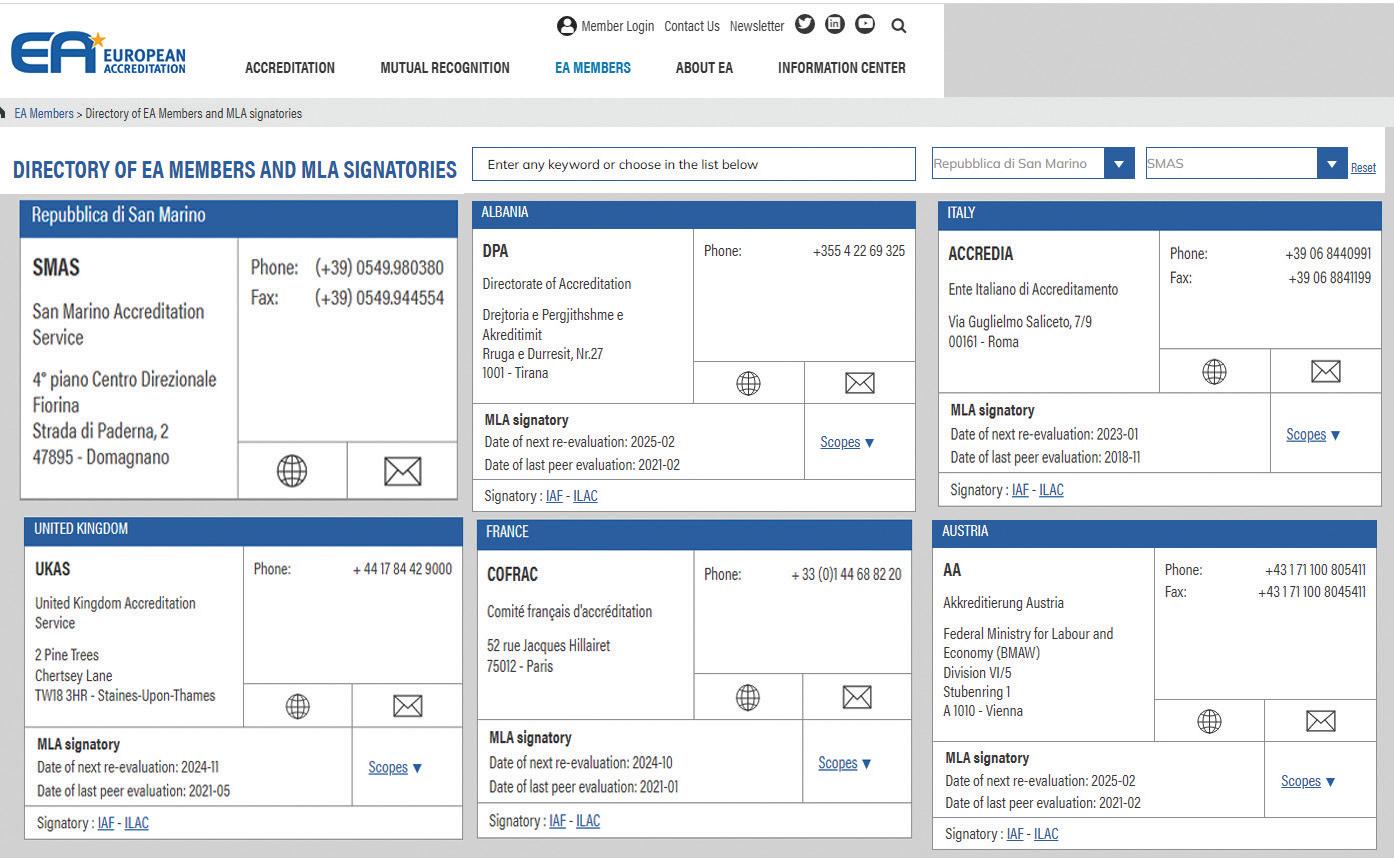Click EA Members breadcrumb link
Screen dimensions: 1394x858
click(44, 113)
